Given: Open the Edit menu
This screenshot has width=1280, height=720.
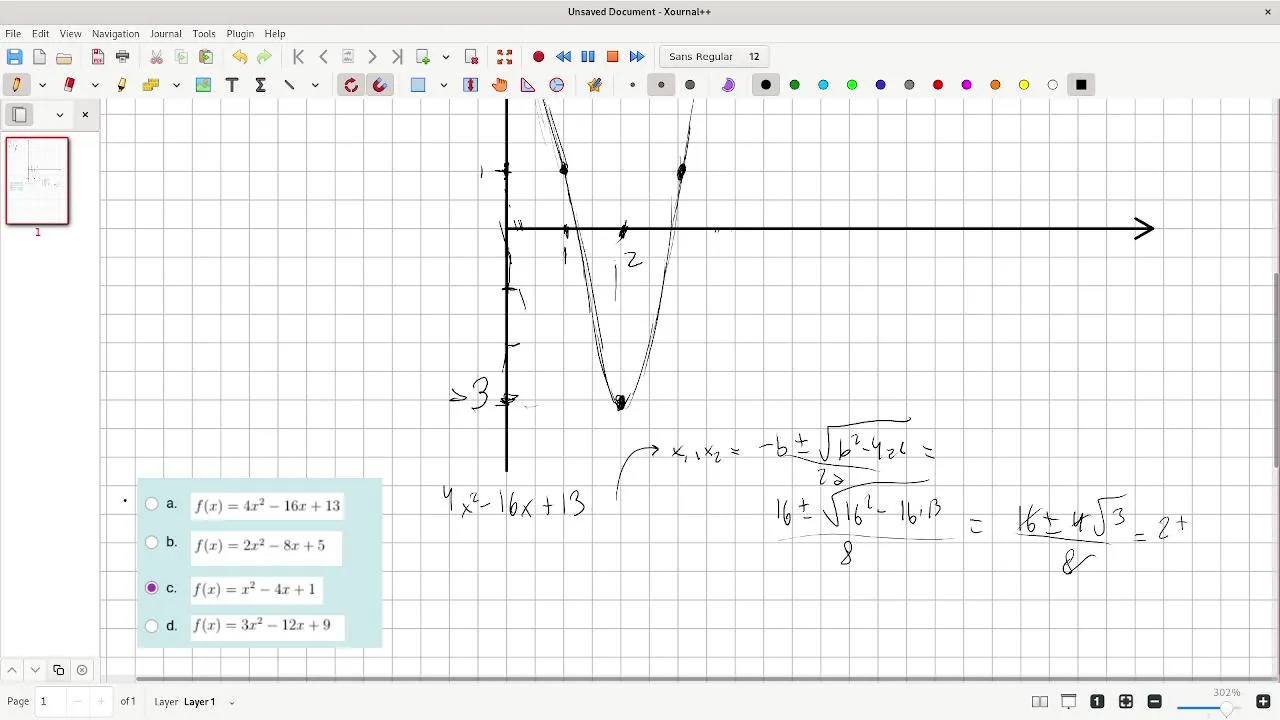Looking at the screenshot, I should tap(40, 34).
